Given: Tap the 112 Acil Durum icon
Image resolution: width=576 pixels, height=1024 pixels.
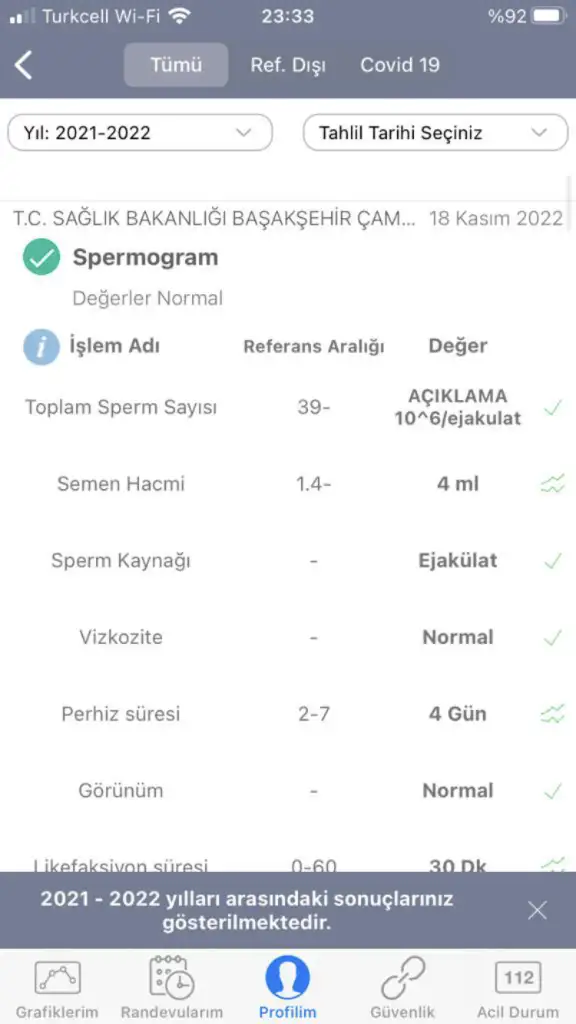Looking at the screenshot, I should tap(519, 978).
